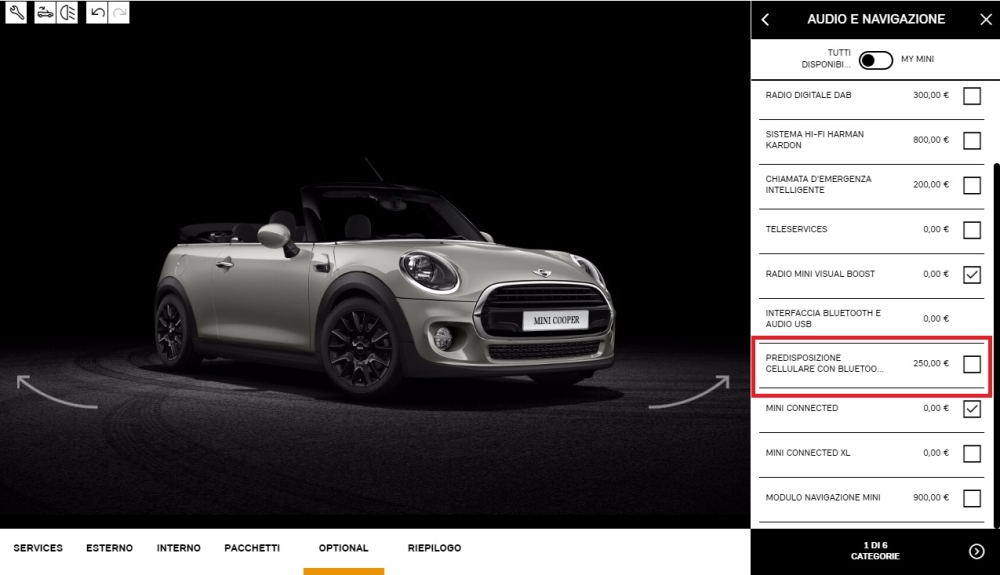Check Predisposizione Cellulare con Bluetooth checkbox
Screen dimensions: 1000x575
coord(972,364)
